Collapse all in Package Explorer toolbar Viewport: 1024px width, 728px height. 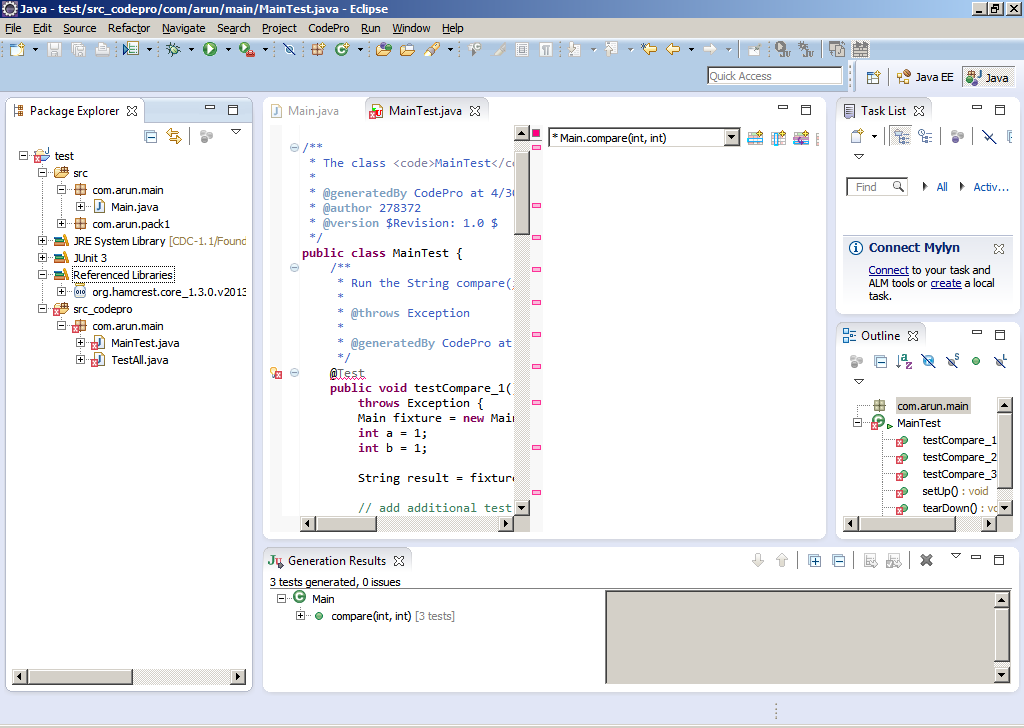tap(151, 136)
